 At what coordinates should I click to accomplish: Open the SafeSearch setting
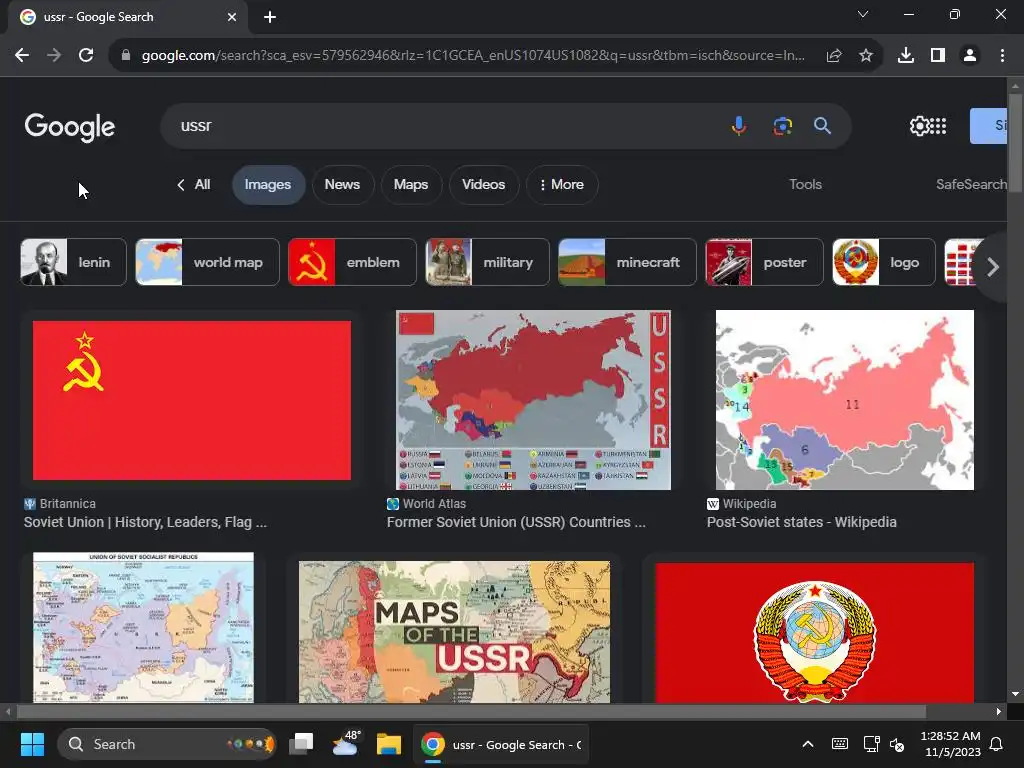971,185
